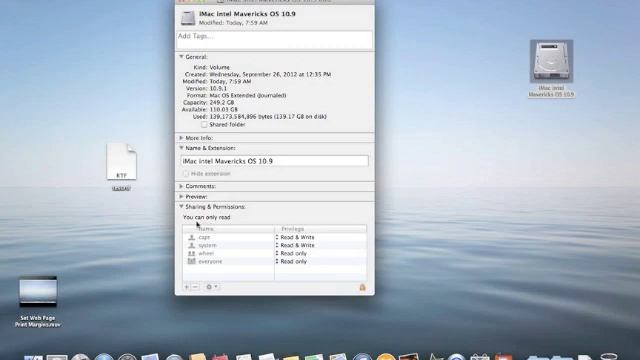Image resolution: width=640 pixels, height=360 pixels.
Task: Click the Name column header
Action: (229, 229)
